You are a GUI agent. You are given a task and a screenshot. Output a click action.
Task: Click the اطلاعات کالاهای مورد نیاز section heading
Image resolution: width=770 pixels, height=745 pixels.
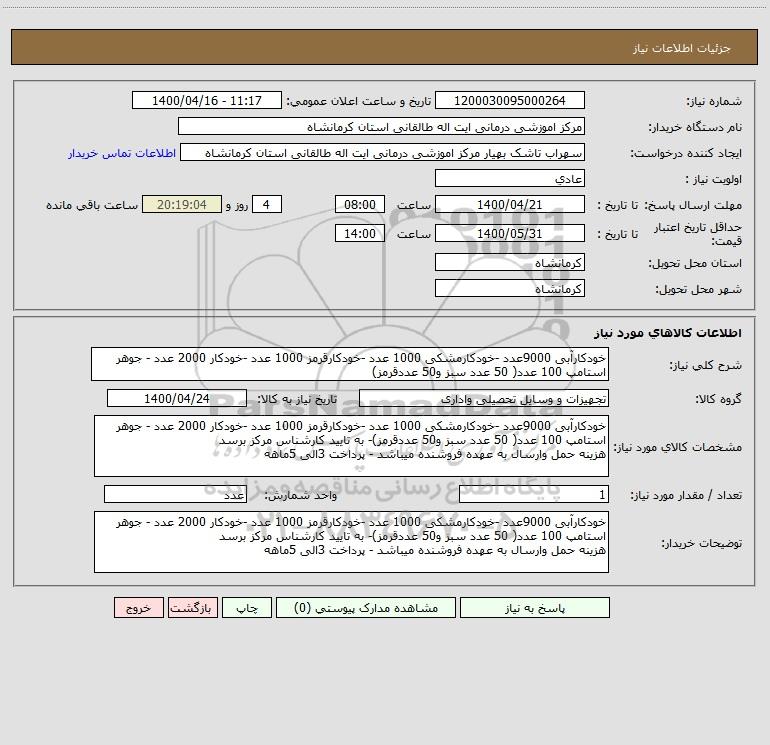pos(668,333)
